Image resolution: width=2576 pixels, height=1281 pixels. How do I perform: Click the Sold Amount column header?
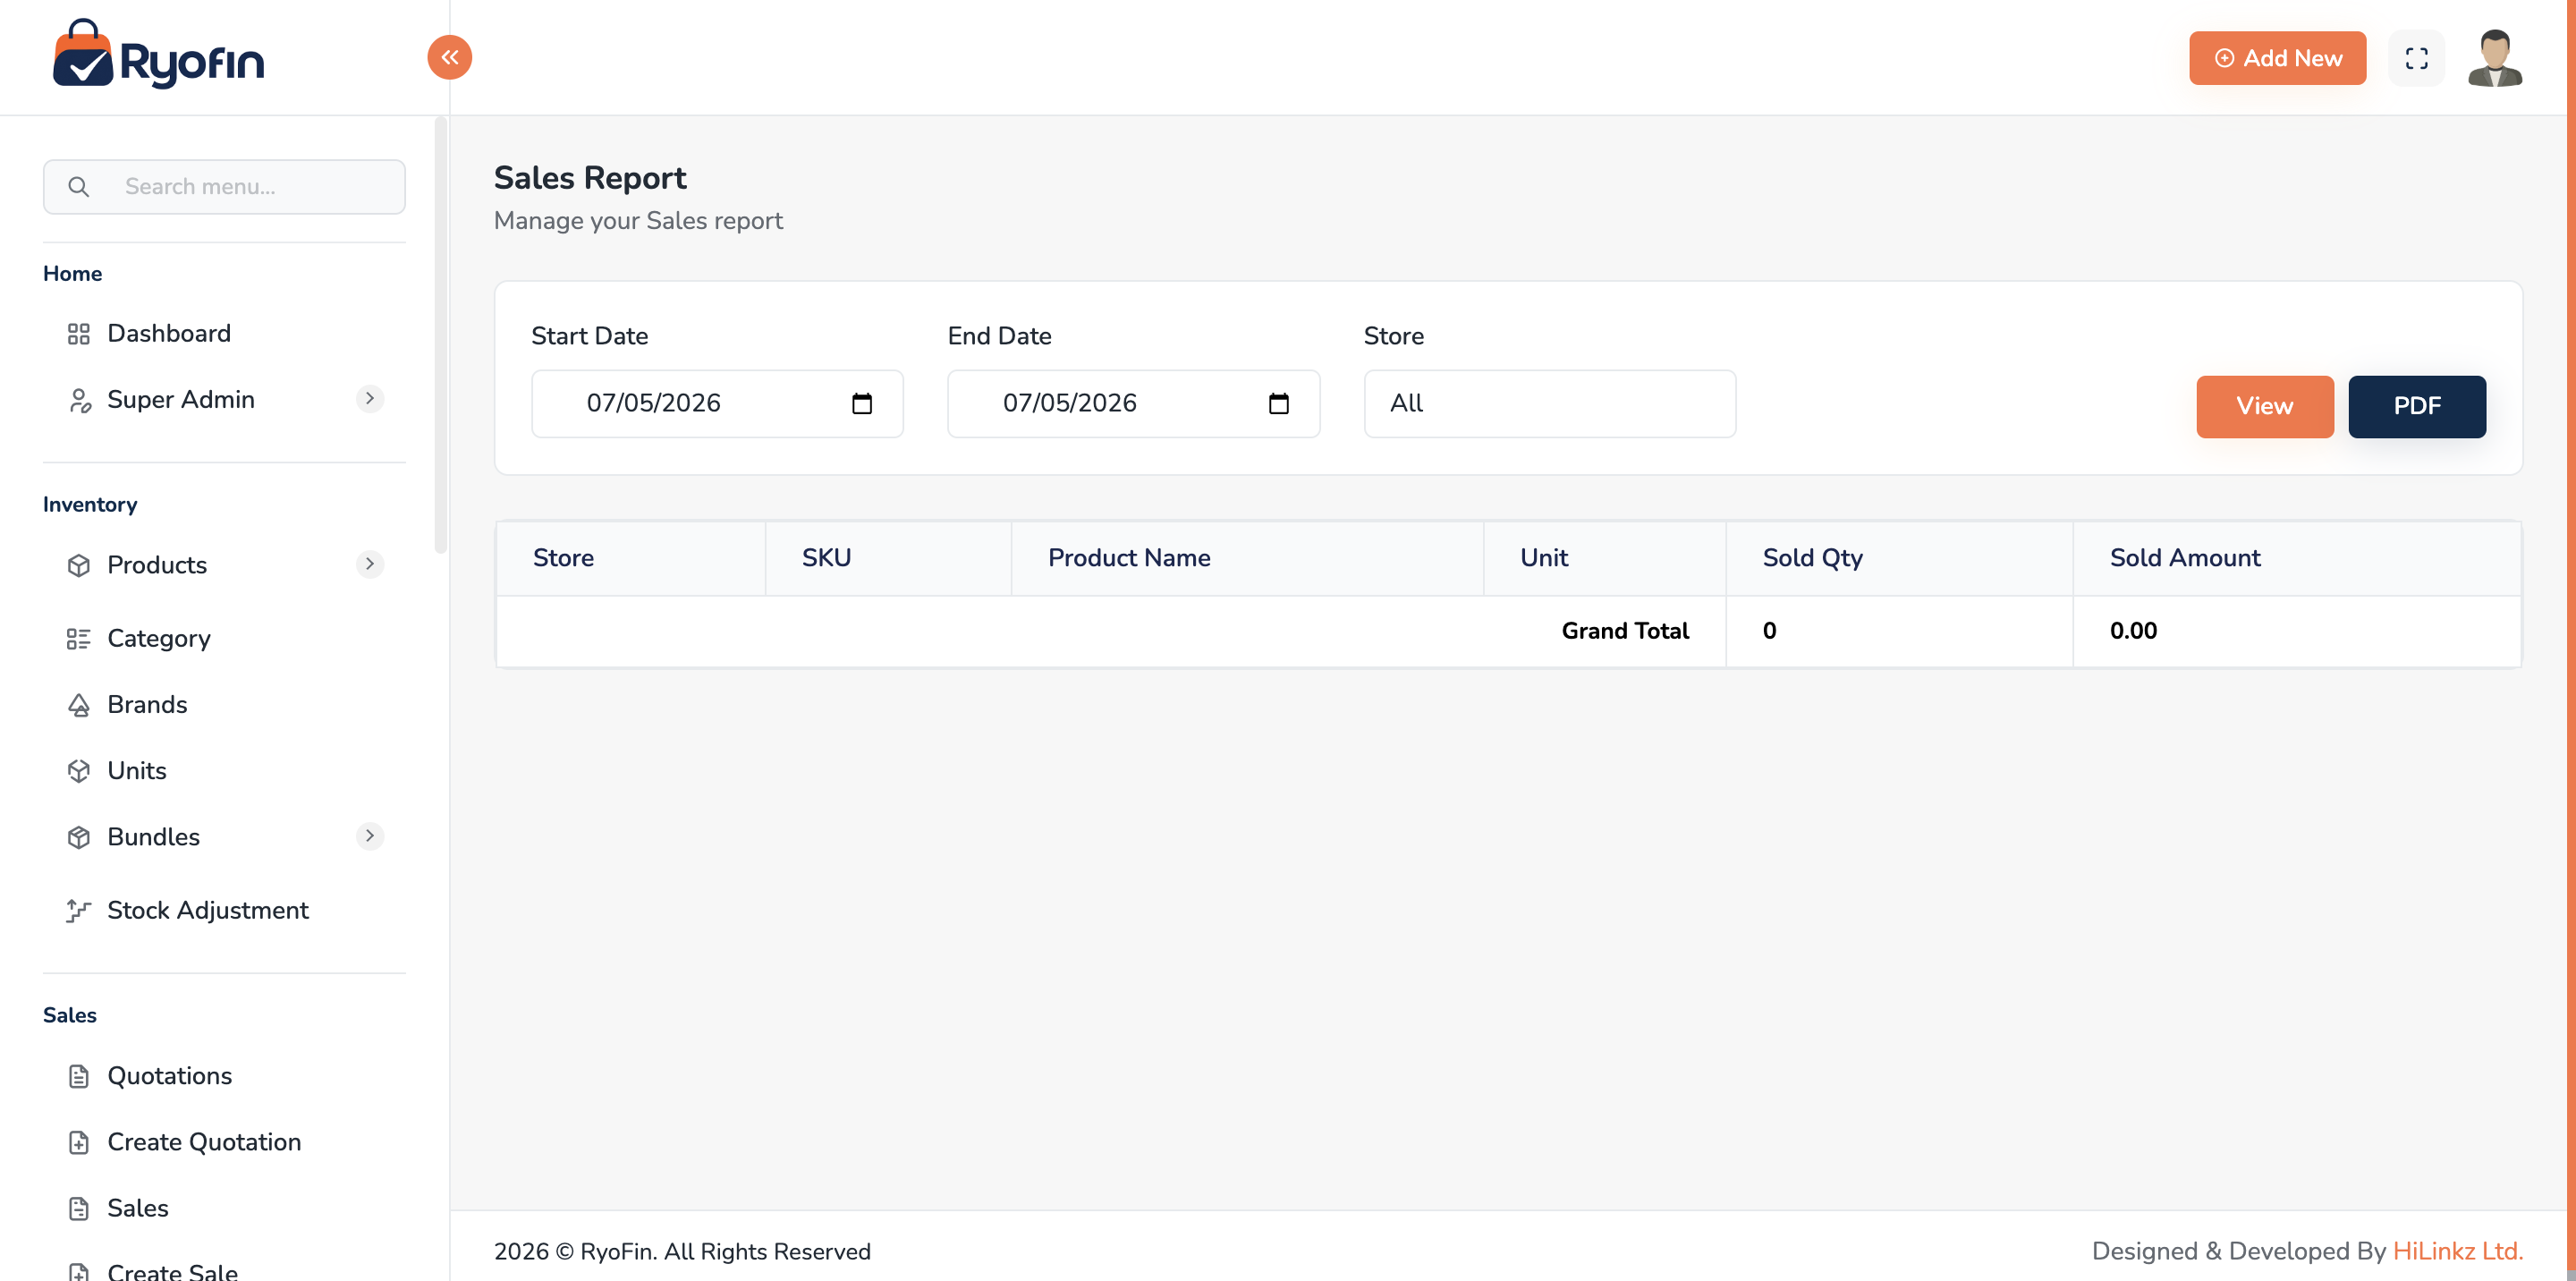(2296, 558)
